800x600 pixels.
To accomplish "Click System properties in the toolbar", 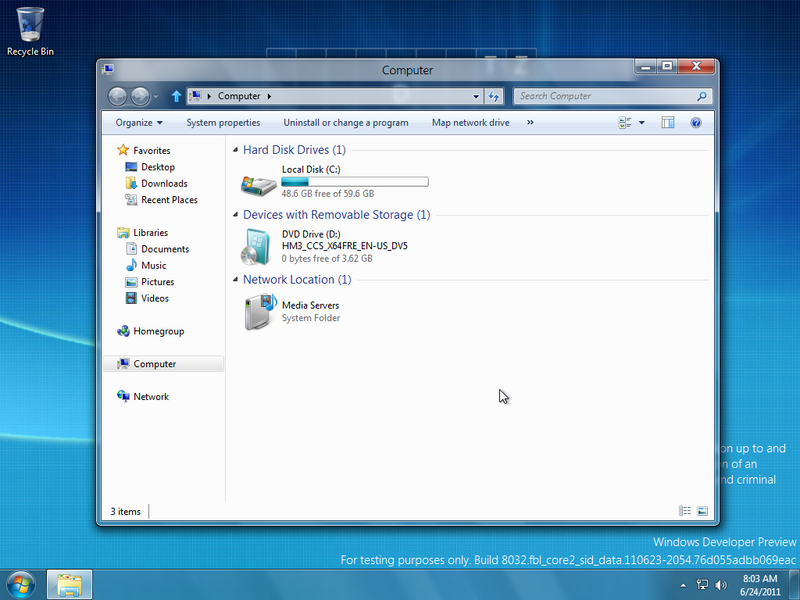I will pos(223,123).
